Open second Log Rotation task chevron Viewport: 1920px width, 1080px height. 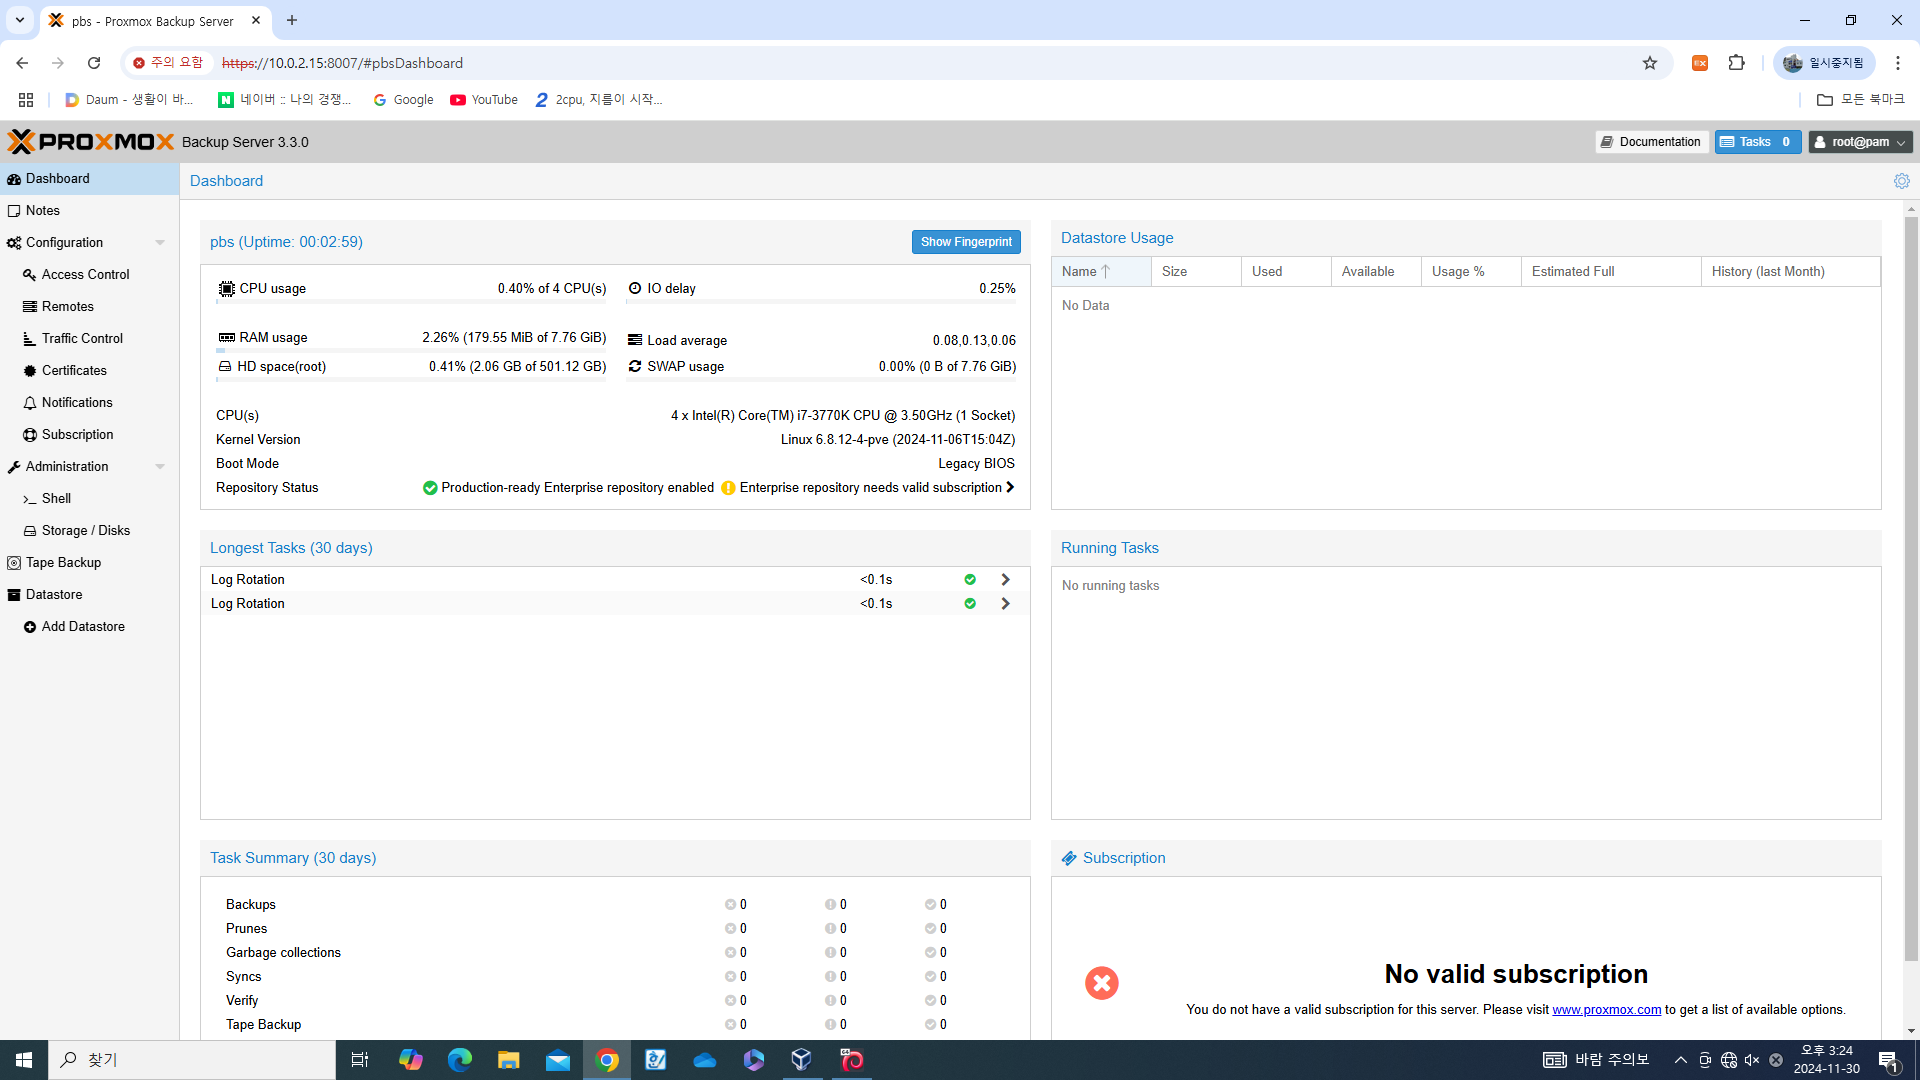coord(1005,604)
